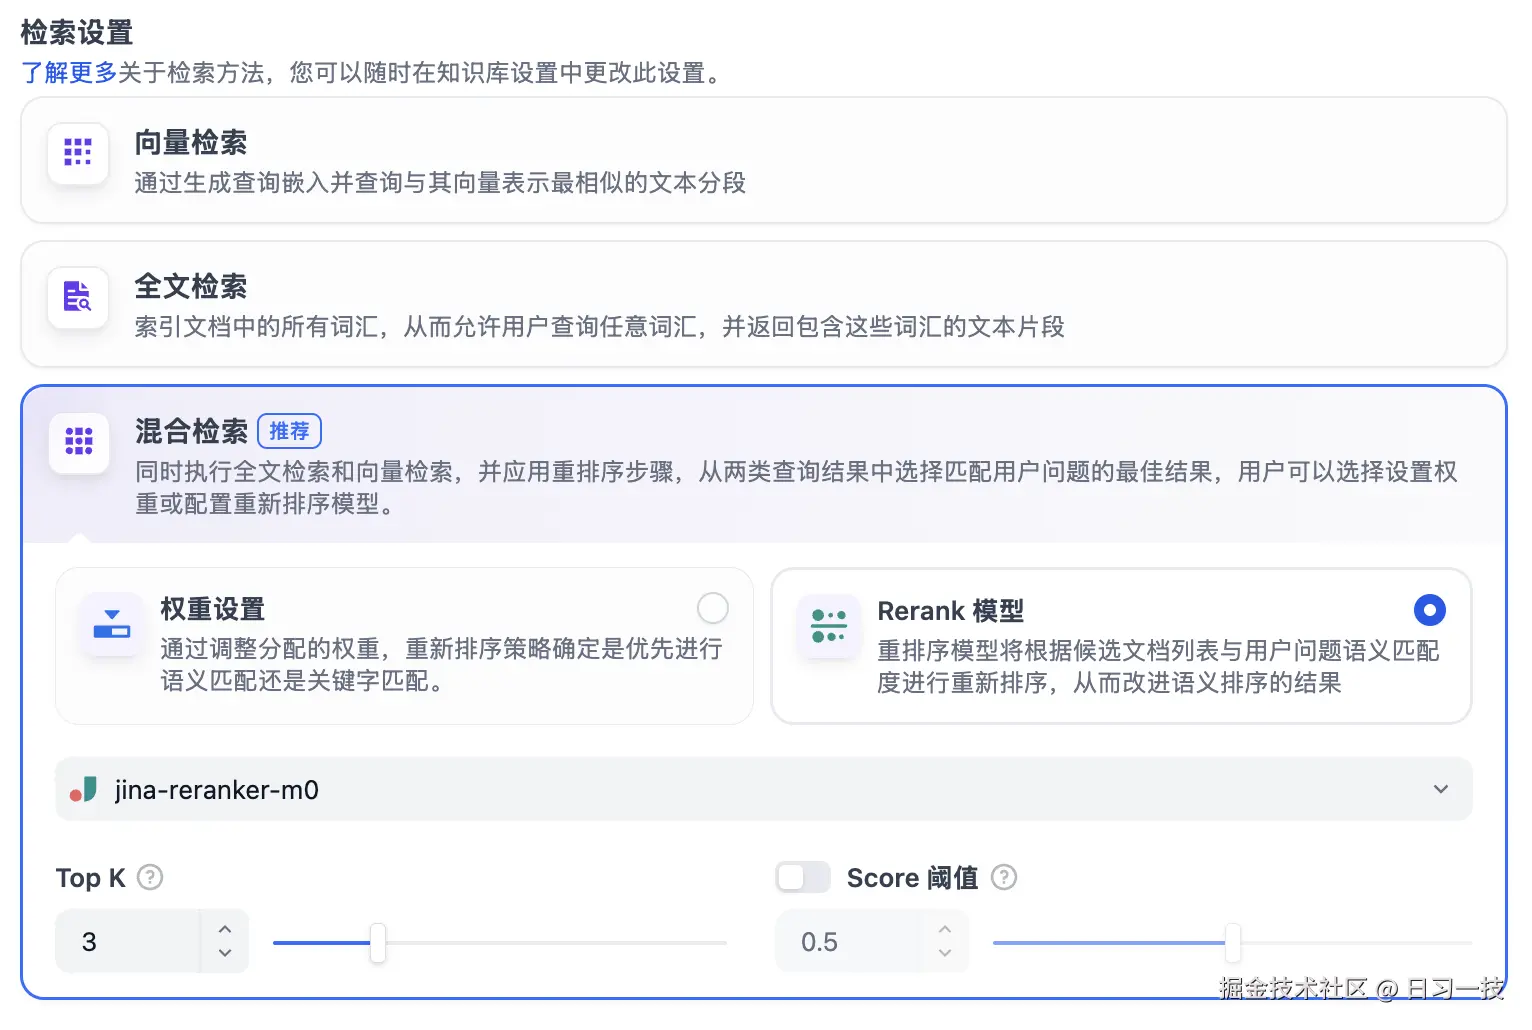Screen dimensions: 1532x1030
Task: Decrease Score value with the stepper down arrow
Action: (943, 954)
